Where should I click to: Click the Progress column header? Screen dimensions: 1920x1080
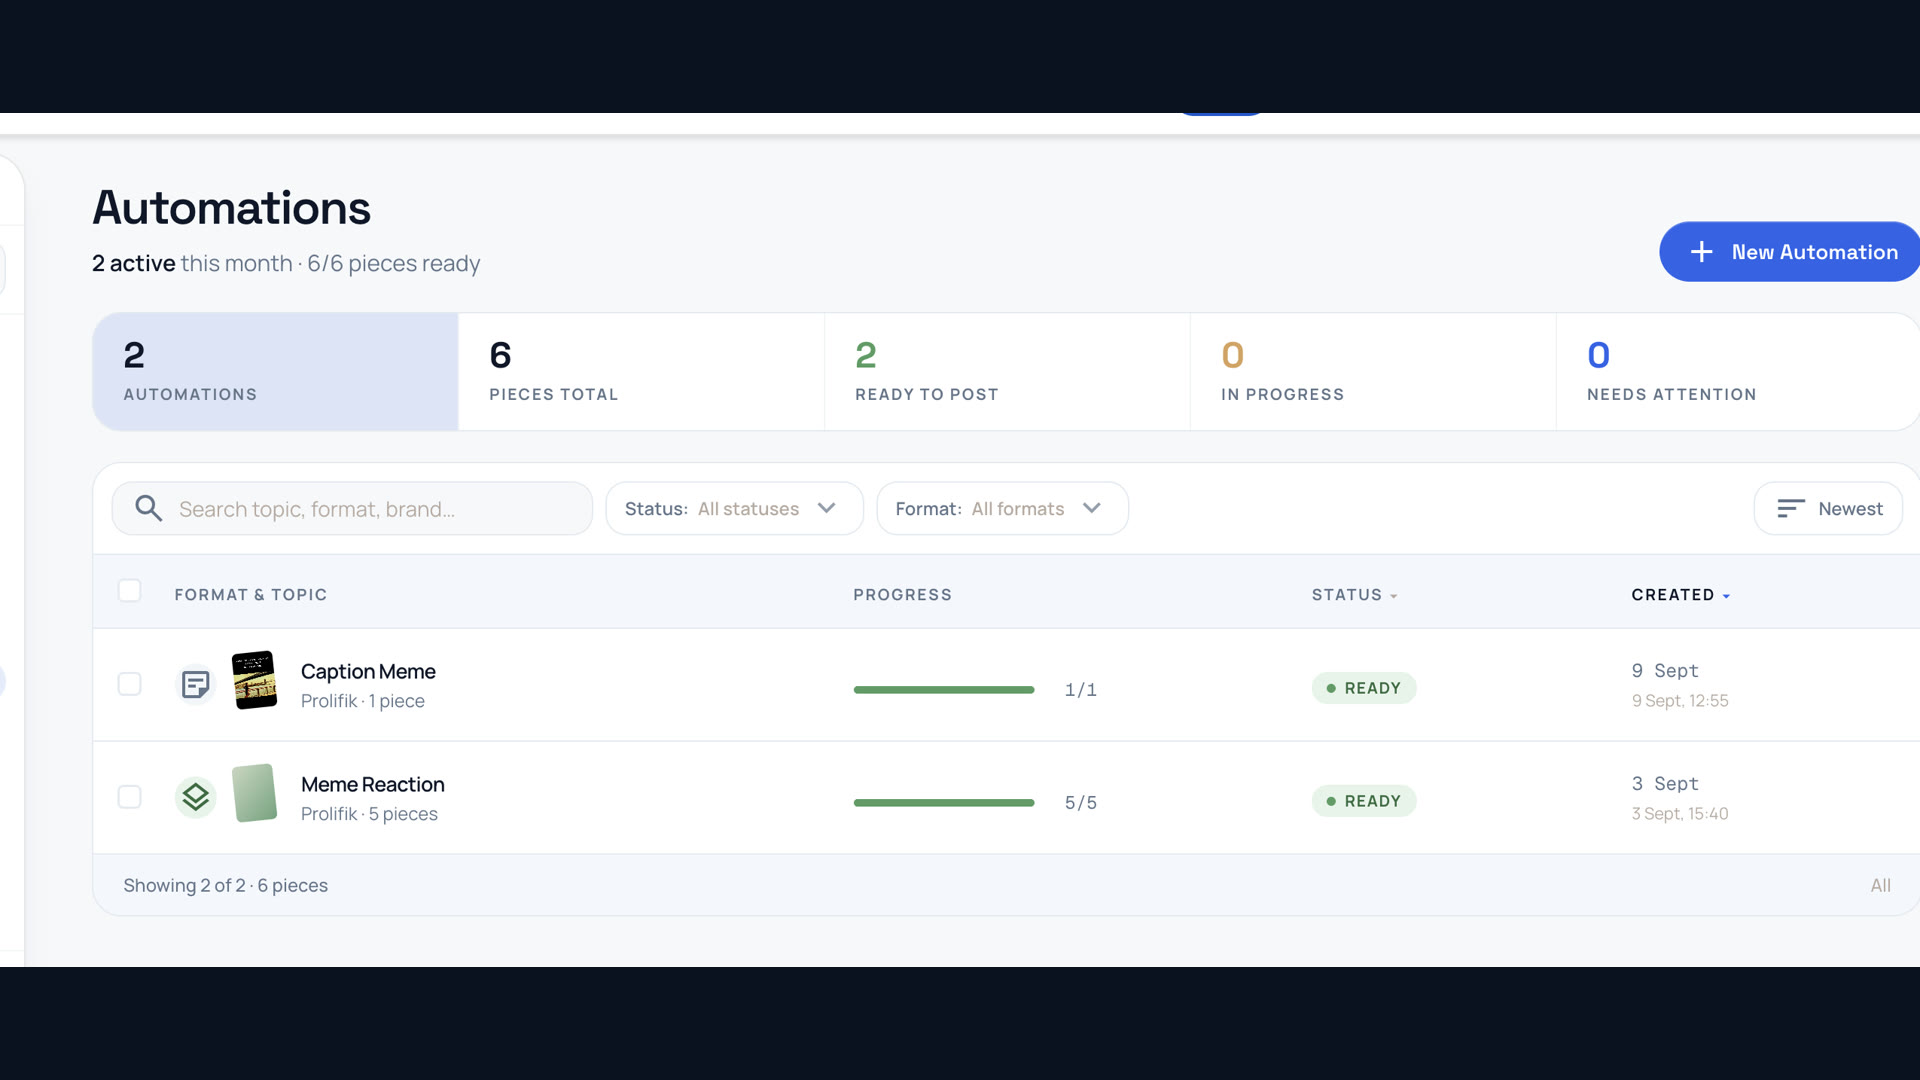(902, 594)
